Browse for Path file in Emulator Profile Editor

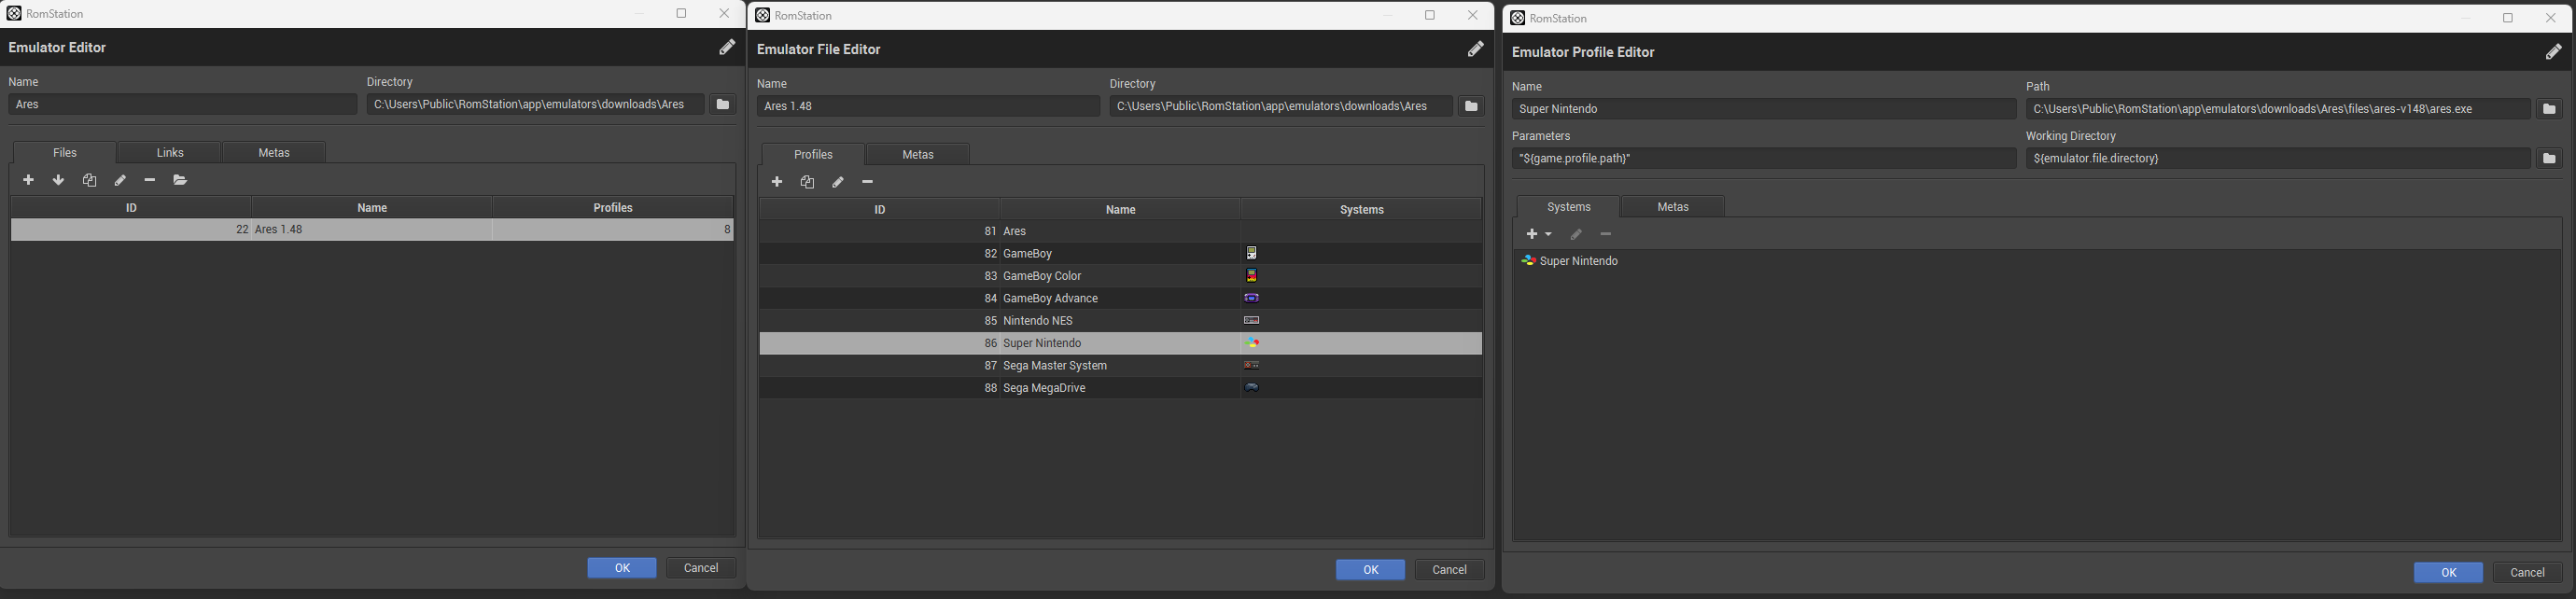[2548, 109]
